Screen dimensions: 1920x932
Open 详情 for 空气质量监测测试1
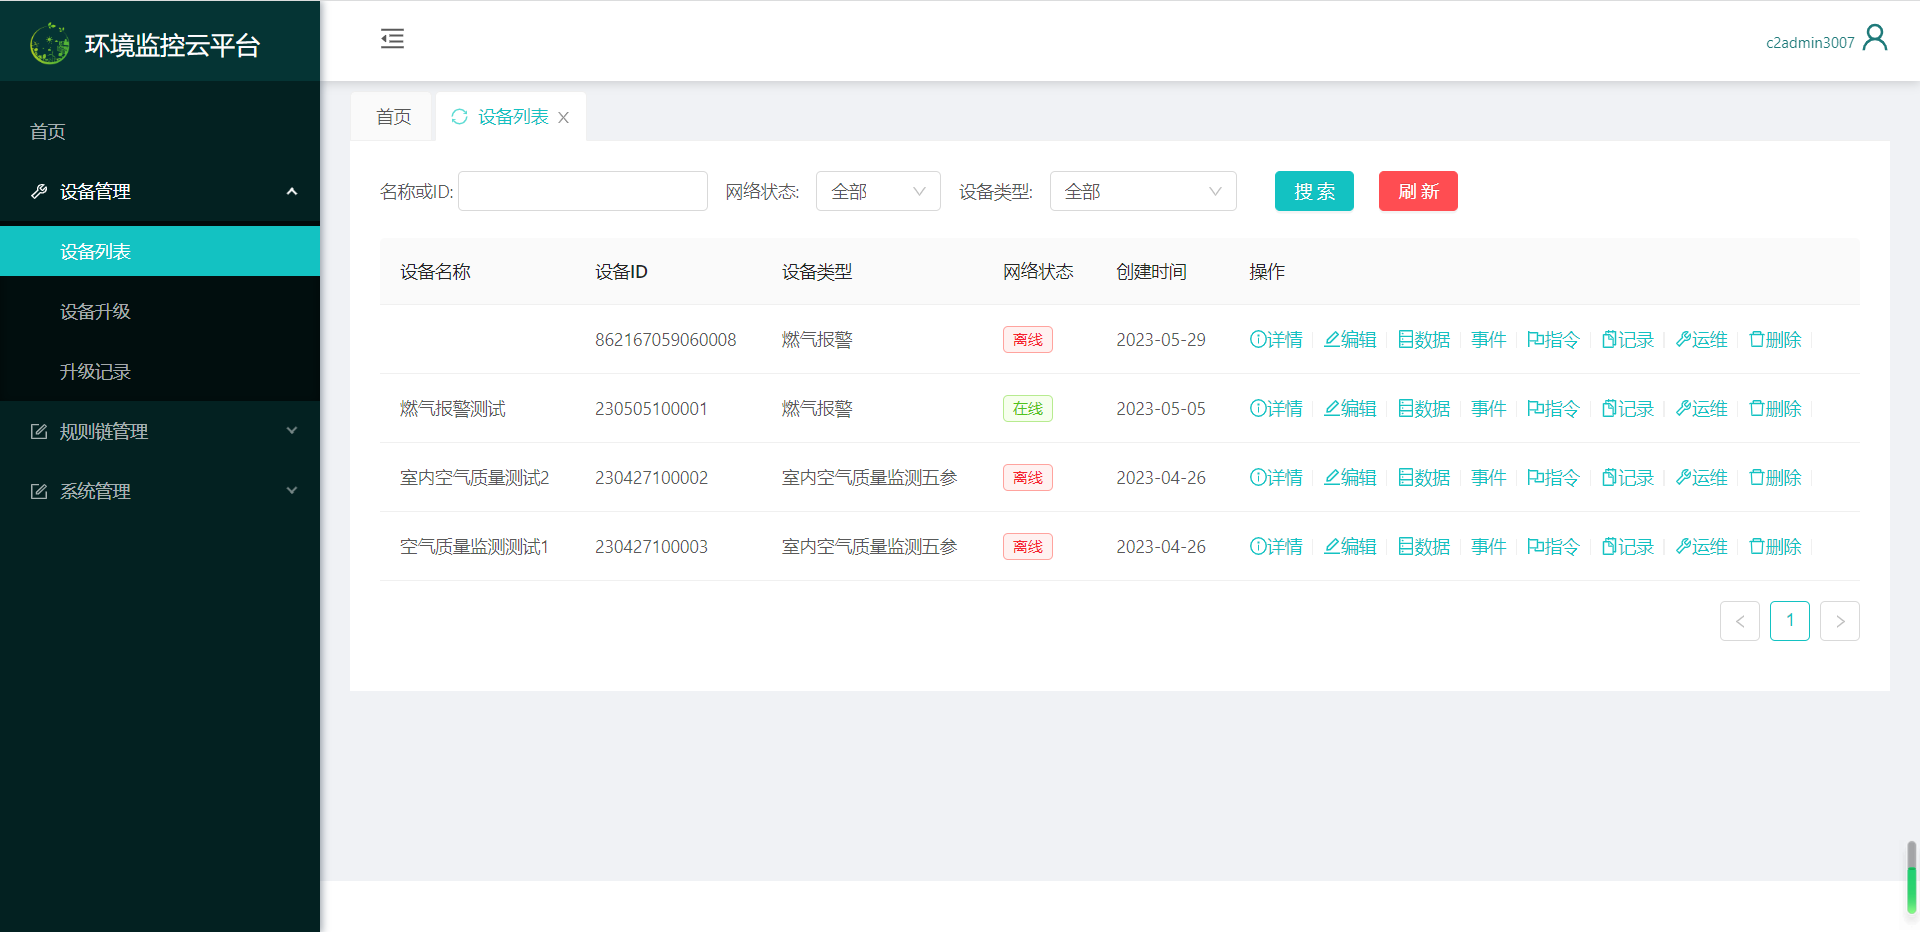pos(1276,547)
